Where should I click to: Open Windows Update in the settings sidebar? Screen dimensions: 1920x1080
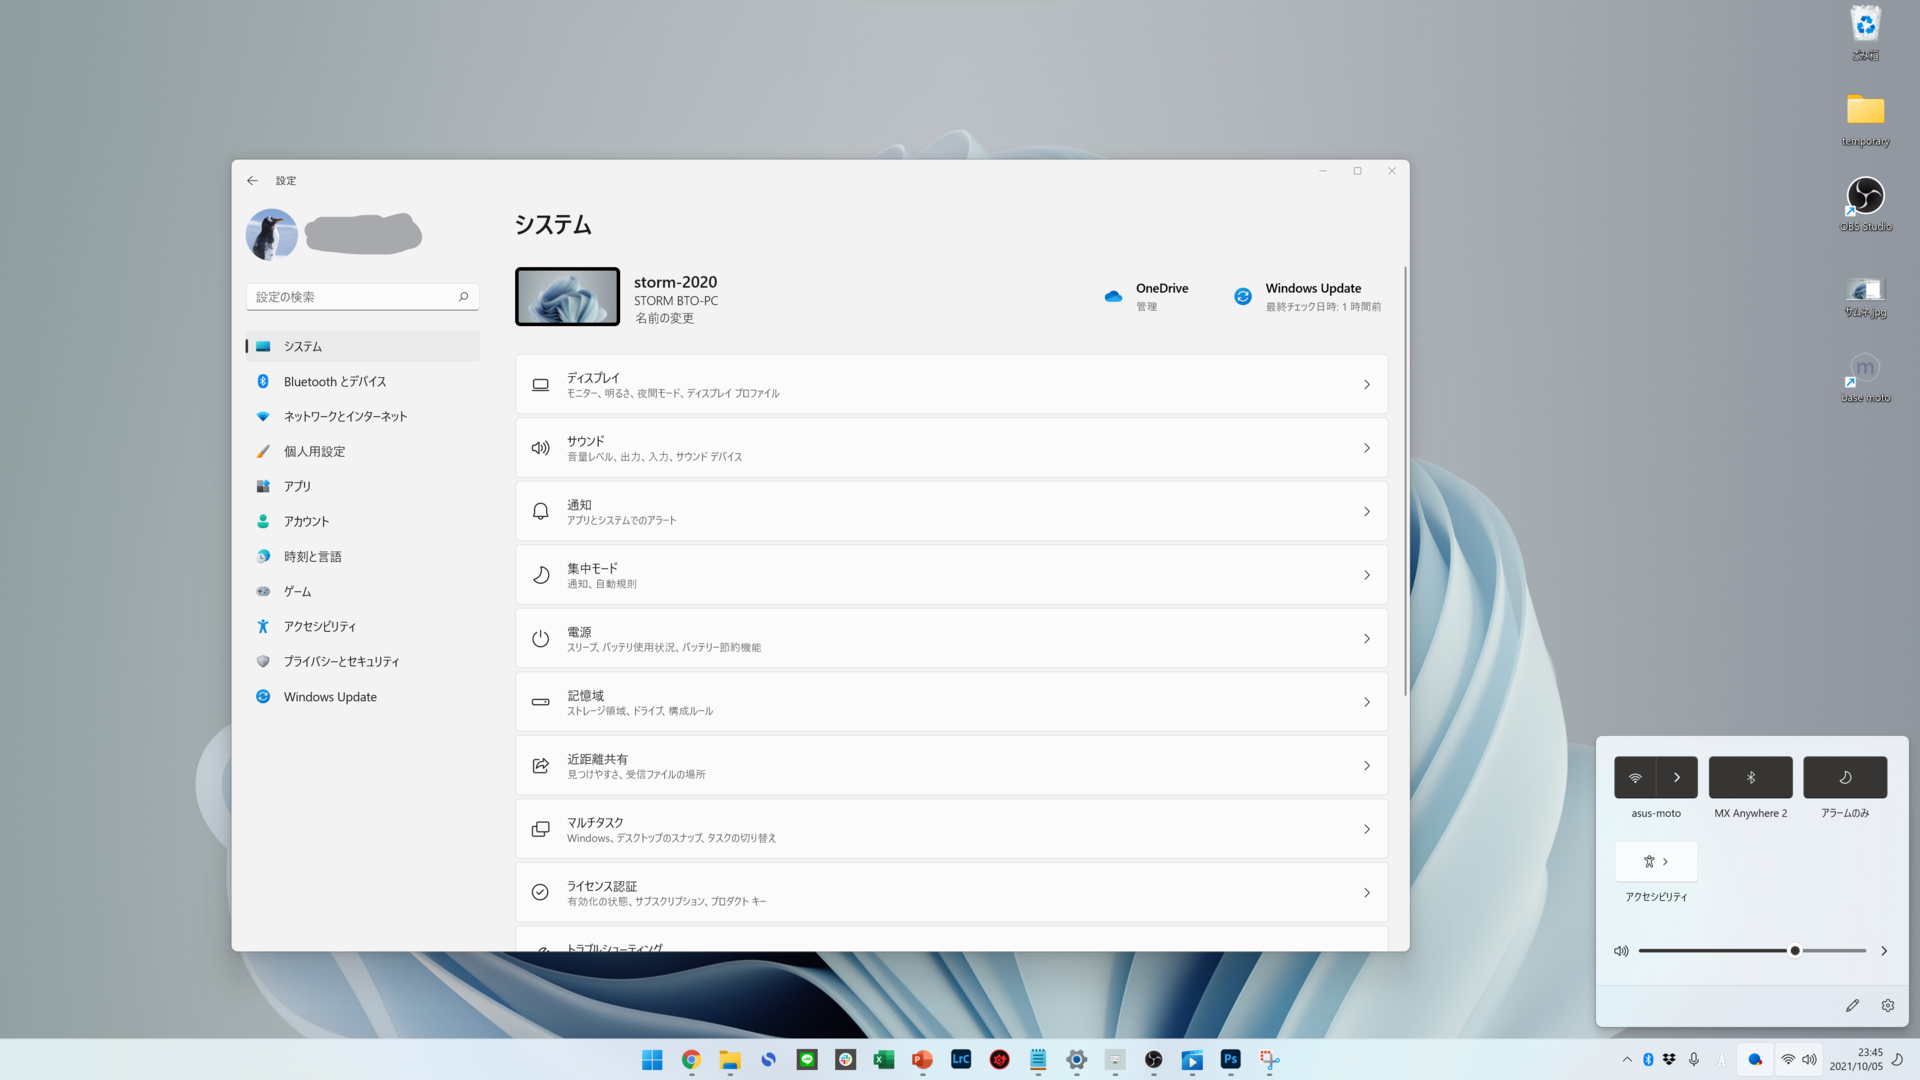tap(362, 697)
